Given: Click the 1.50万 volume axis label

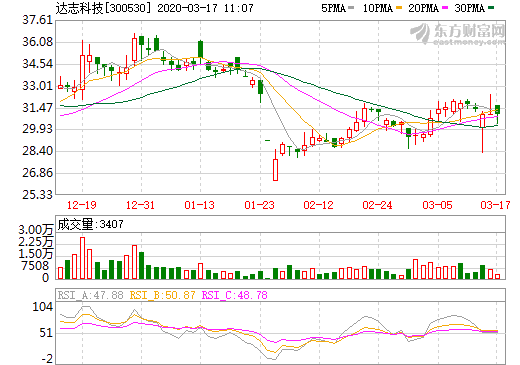Looking at the screenshot, I should (36, 254).
